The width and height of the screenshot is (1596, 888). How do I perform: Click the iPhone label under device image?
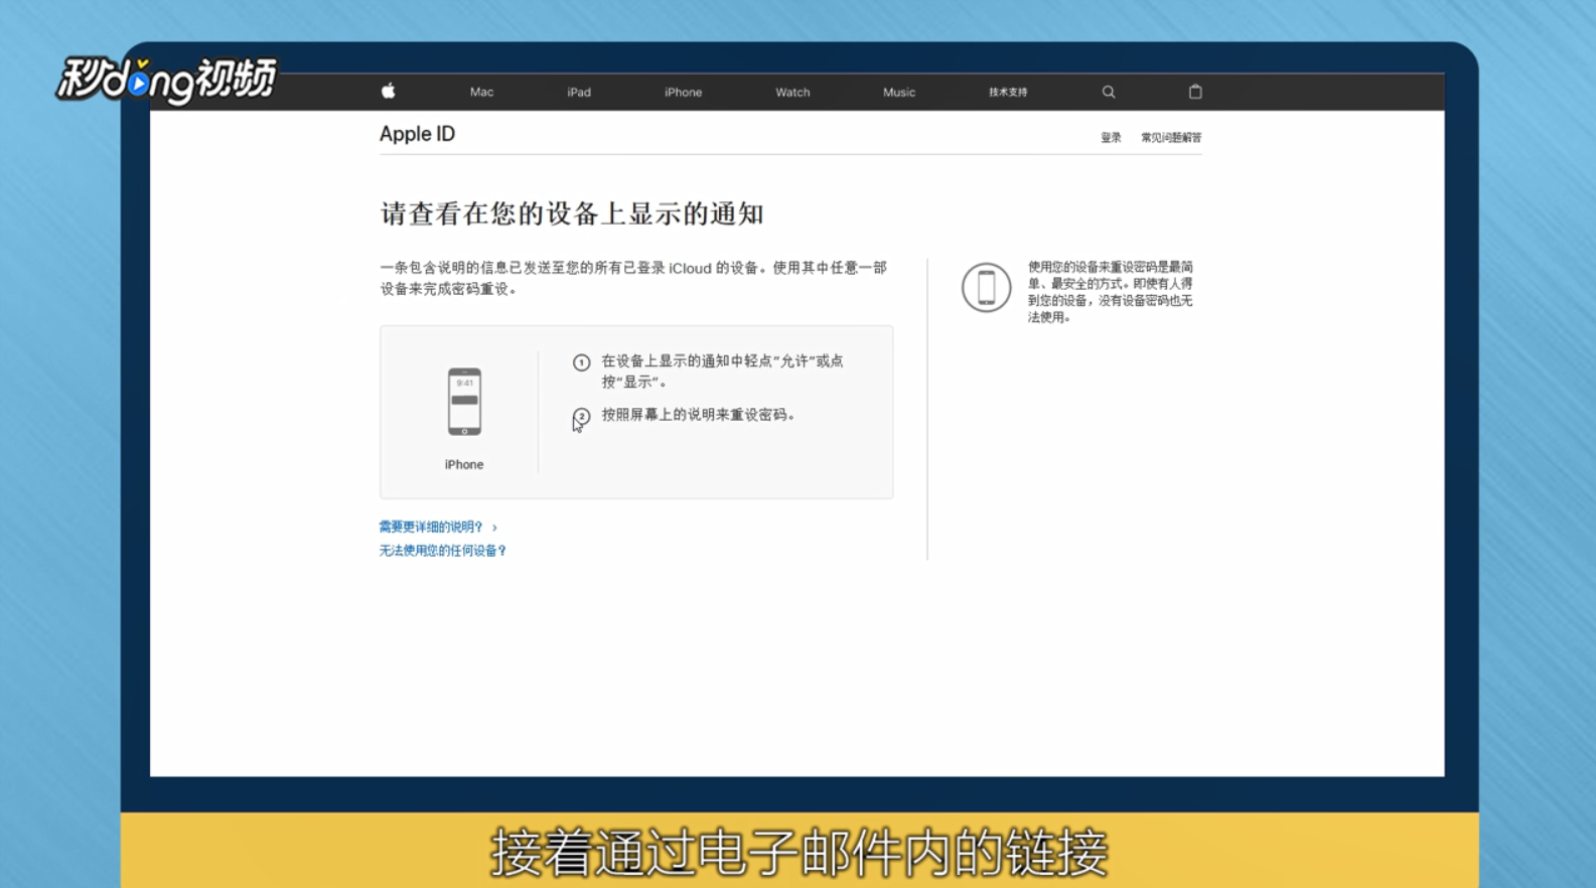(x=464, y=465)
